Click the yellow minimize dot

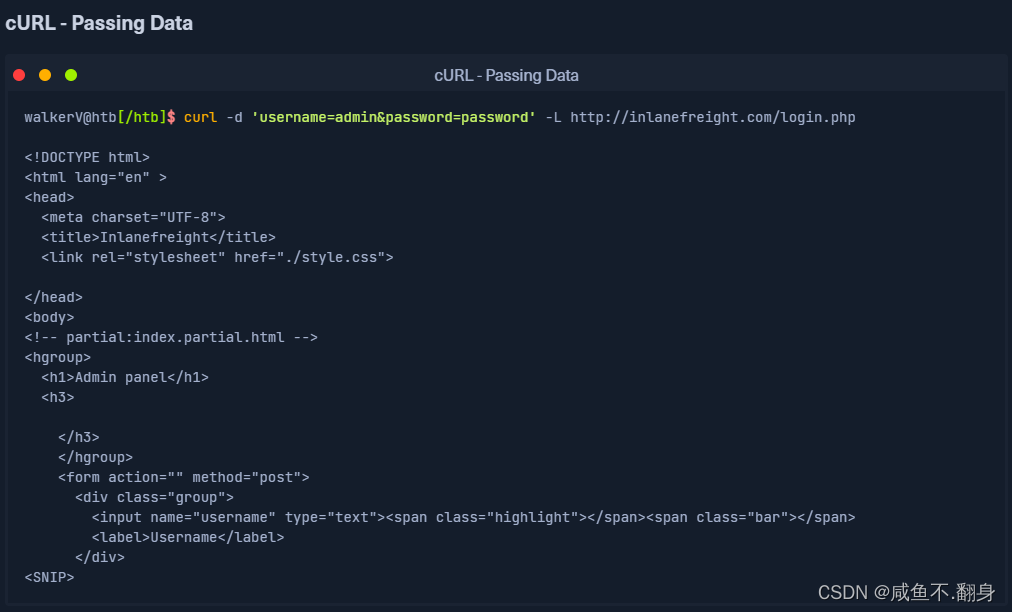[x=45, y=75]
